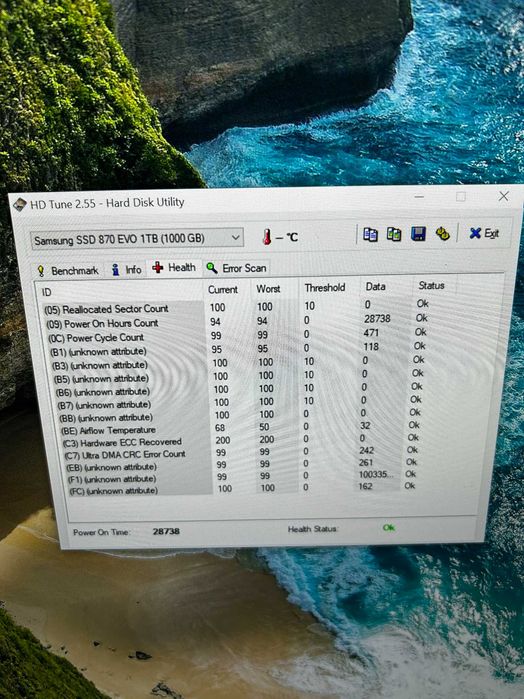The height and width of the screenshot is (699, 524).
Task: Select the (C7) Ultra DMA CRC Error Count row
Action: [241, 453]
